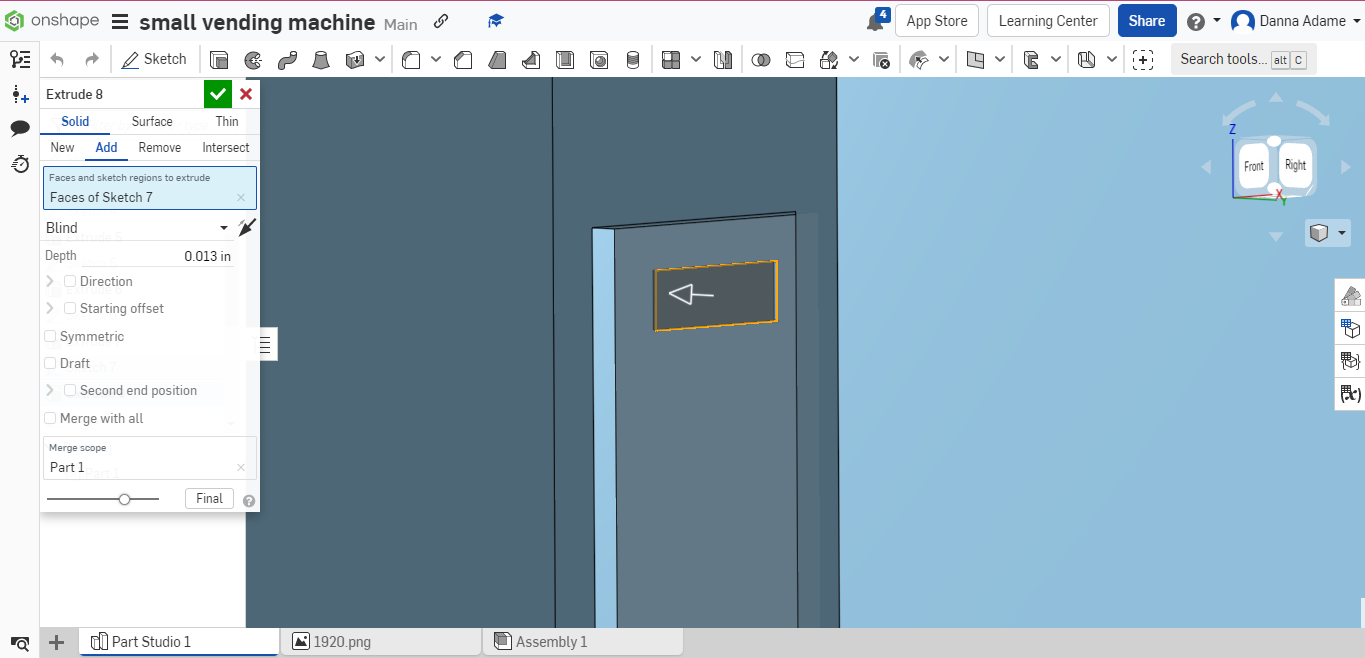Select the Loft tool
1365x658 pixels.
[x=320, y=59]
